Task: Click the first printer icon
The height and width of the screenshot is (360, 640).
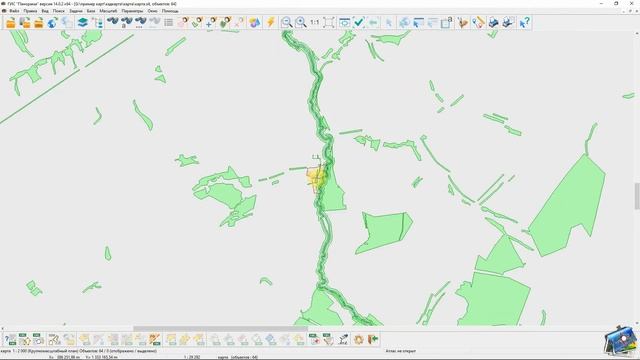Action: tap(493, 22)
